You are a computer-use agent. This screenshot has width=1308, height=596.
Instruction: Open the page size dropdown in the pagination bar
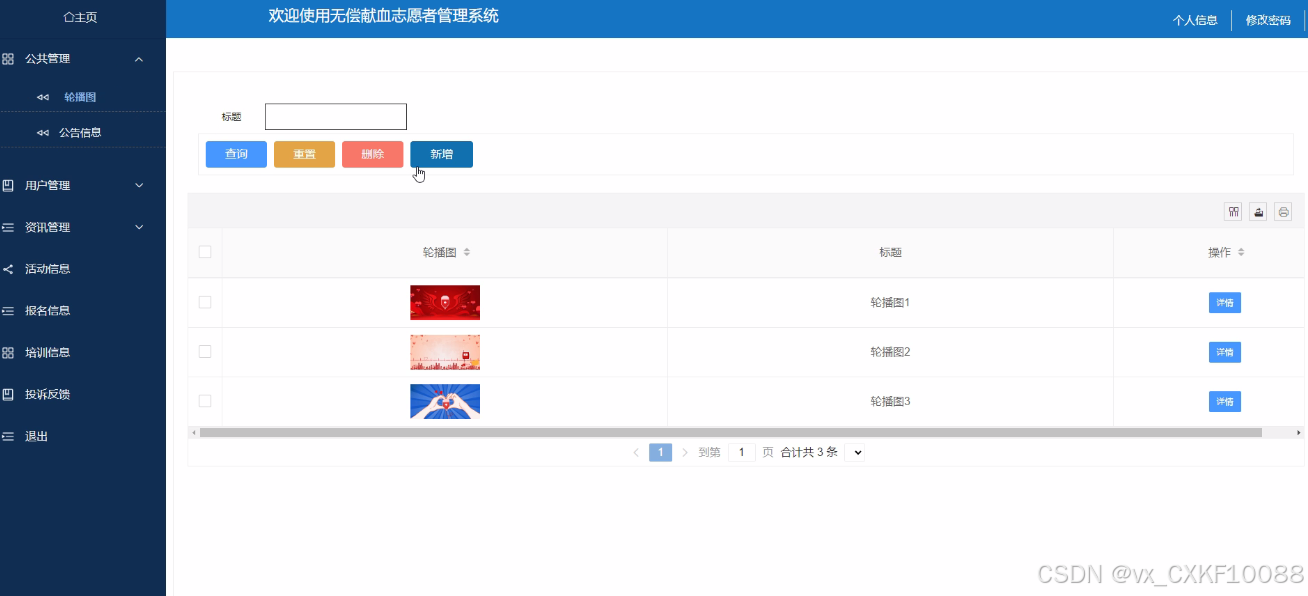tap(855, 452)
